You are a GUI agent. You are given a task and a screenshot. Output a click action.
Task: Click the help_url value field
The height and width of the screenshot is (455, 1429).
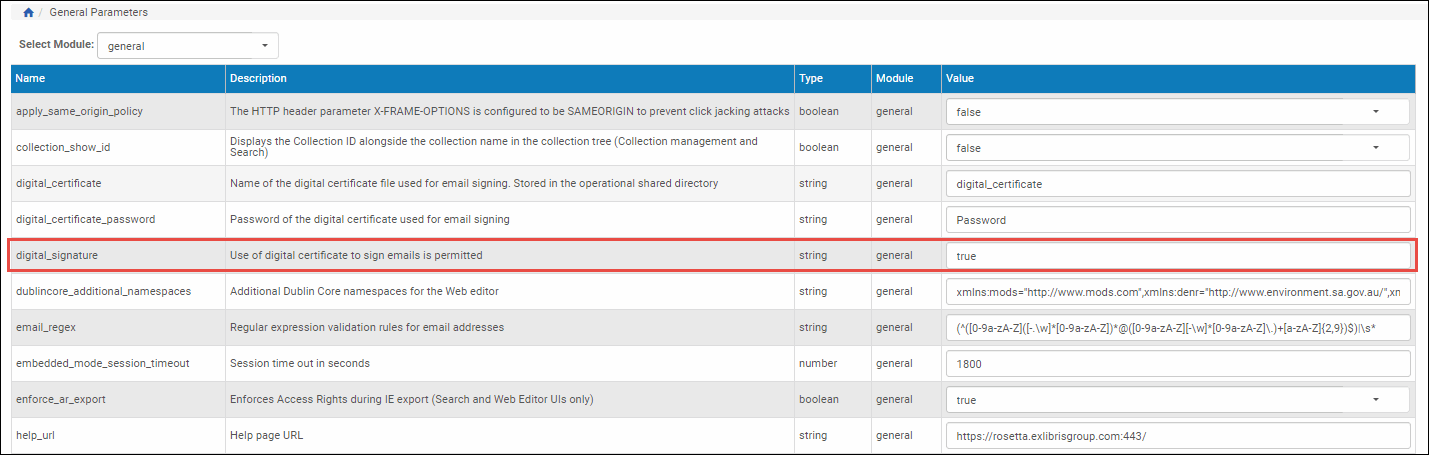click(x=1177, y=436)
